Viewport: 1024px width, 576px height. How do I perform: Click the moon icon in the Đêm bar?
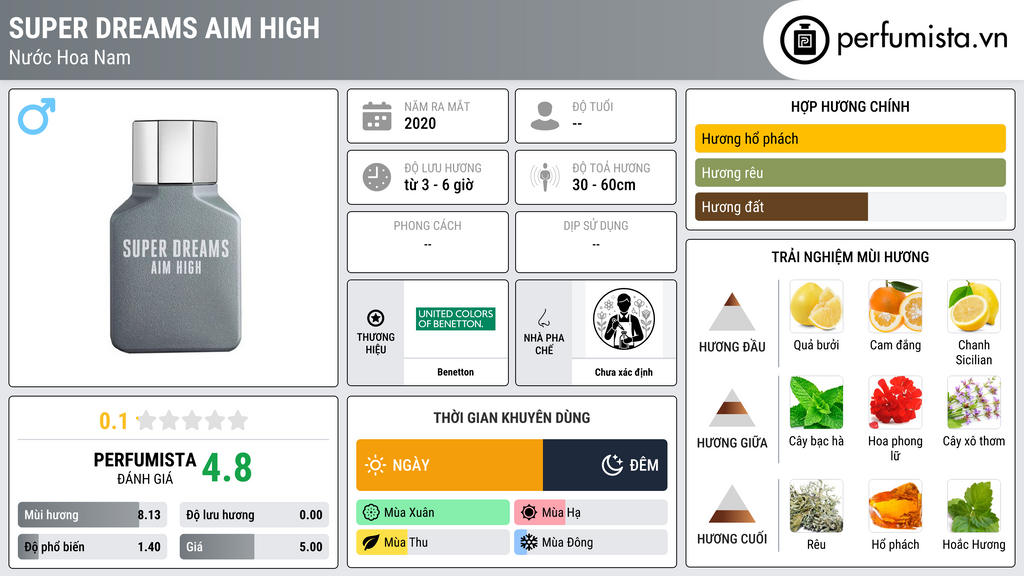612,465
